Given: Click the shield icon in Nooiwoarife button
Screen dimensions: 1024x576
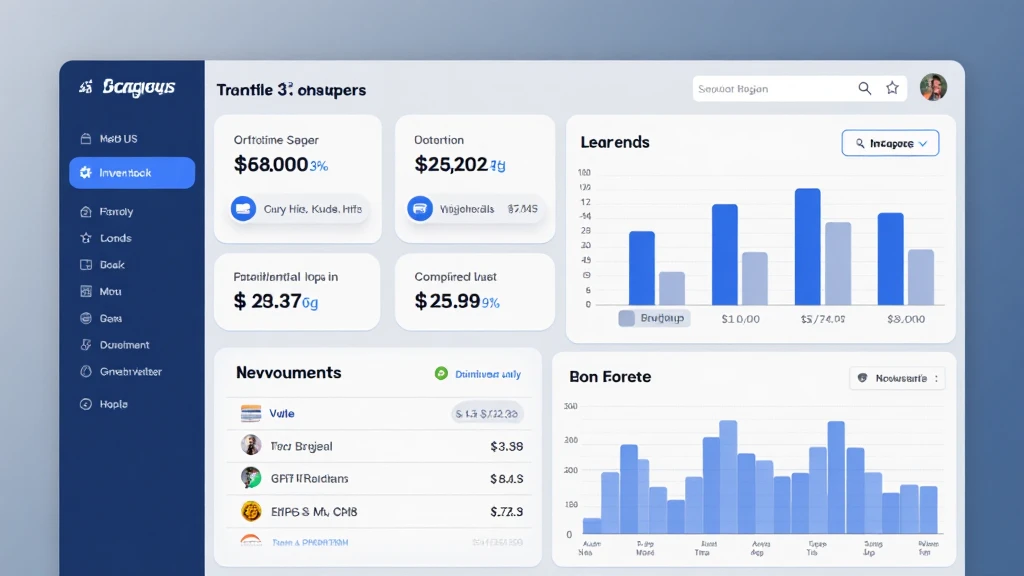Looking at the screenshot, I should (862, 378).
